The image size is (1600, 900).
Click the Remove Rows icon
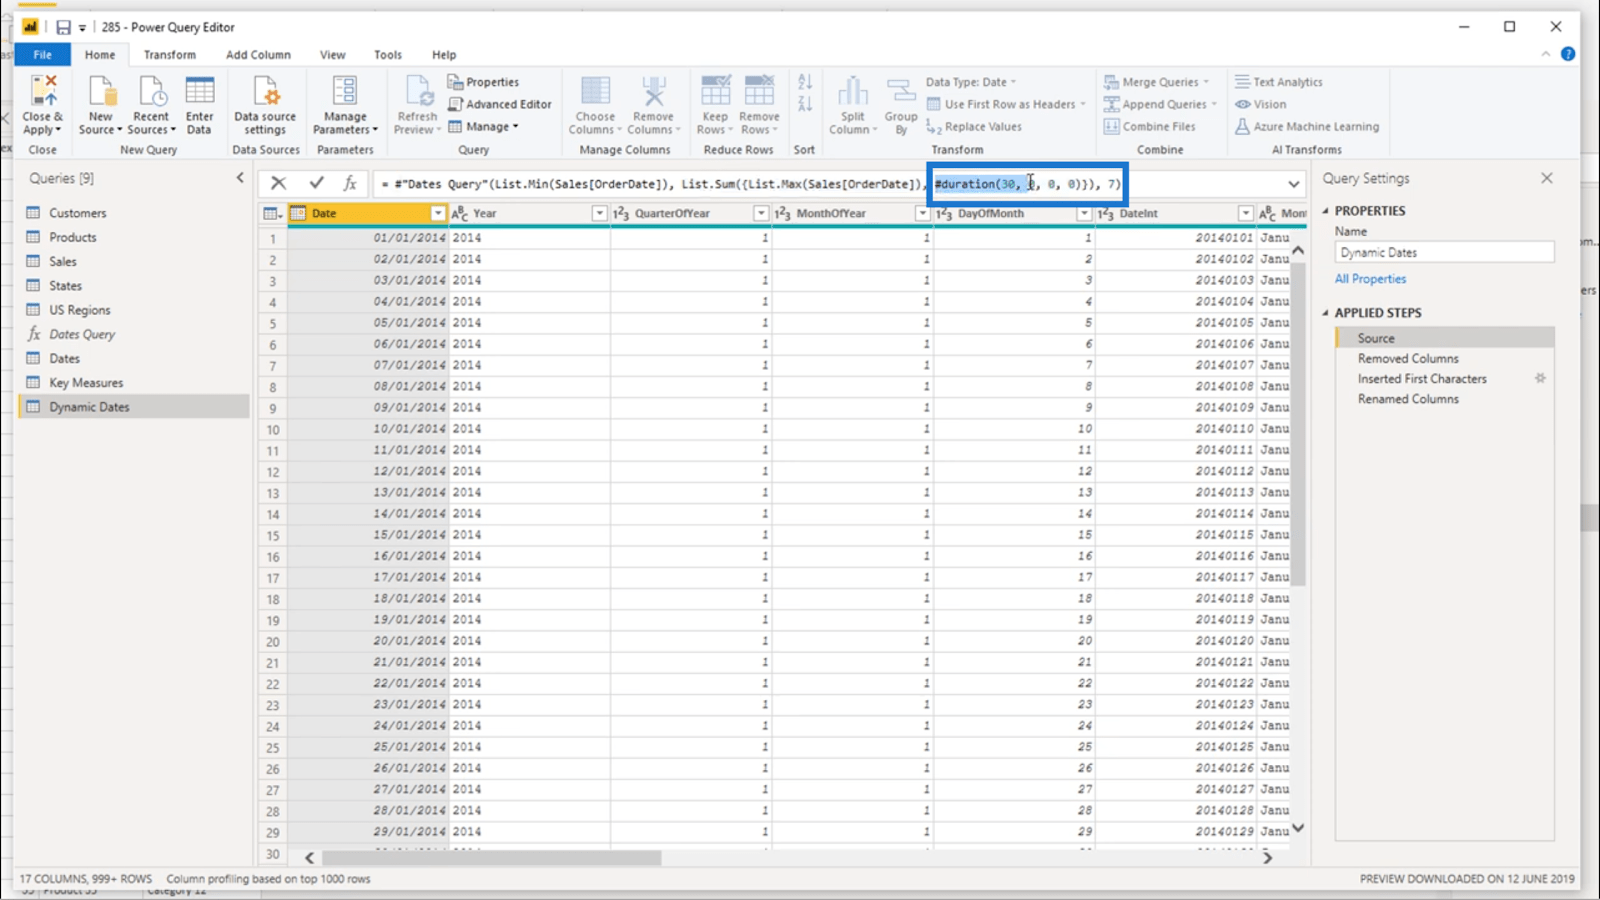tap(759, 91)
